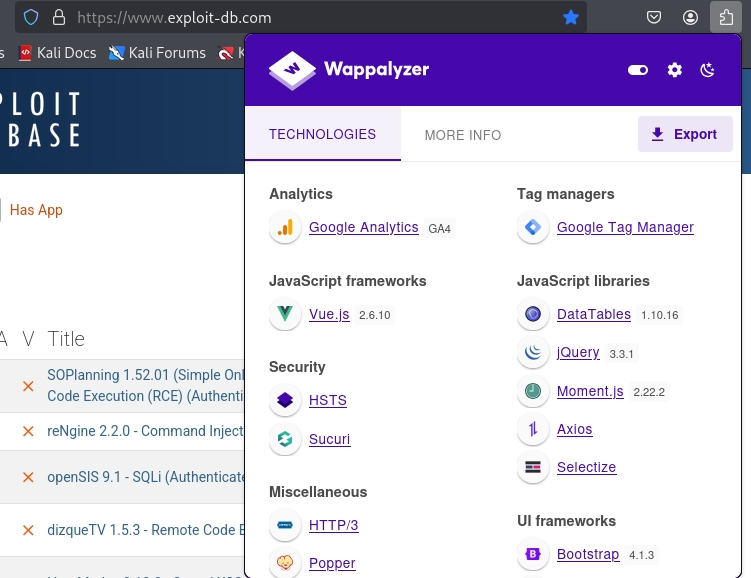Open the Vue.js link
Viewport: 751px width, 578px height.
point(329,314)
